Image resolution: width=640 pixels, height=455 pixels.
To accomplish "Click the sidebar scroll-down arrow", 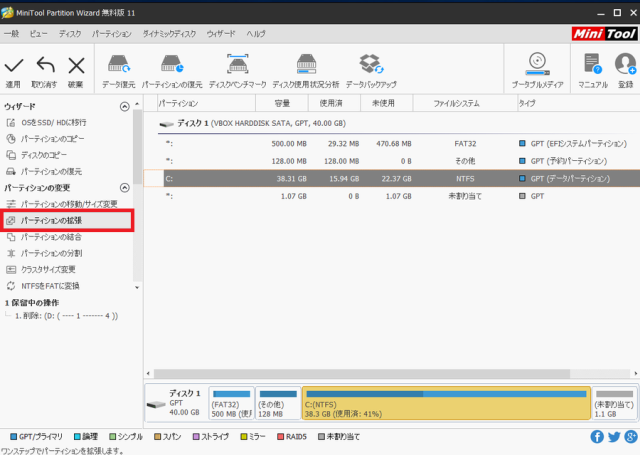I will pyautogui.click(x=137, y=288).
